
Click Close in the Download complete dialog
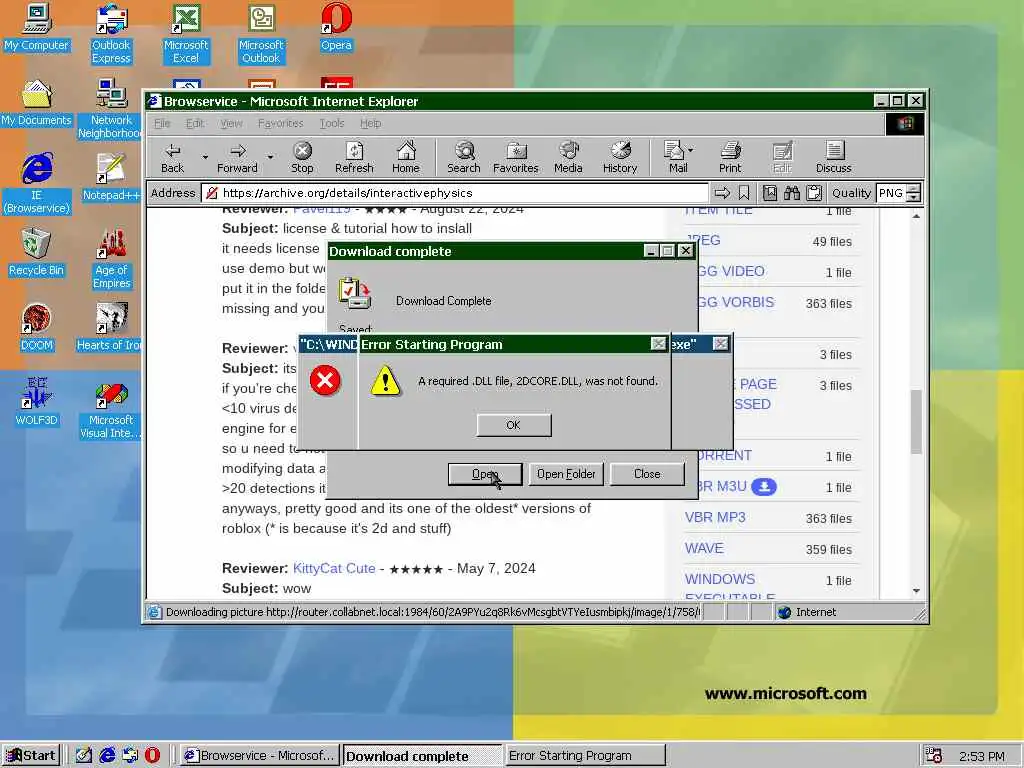click(647, 474)
